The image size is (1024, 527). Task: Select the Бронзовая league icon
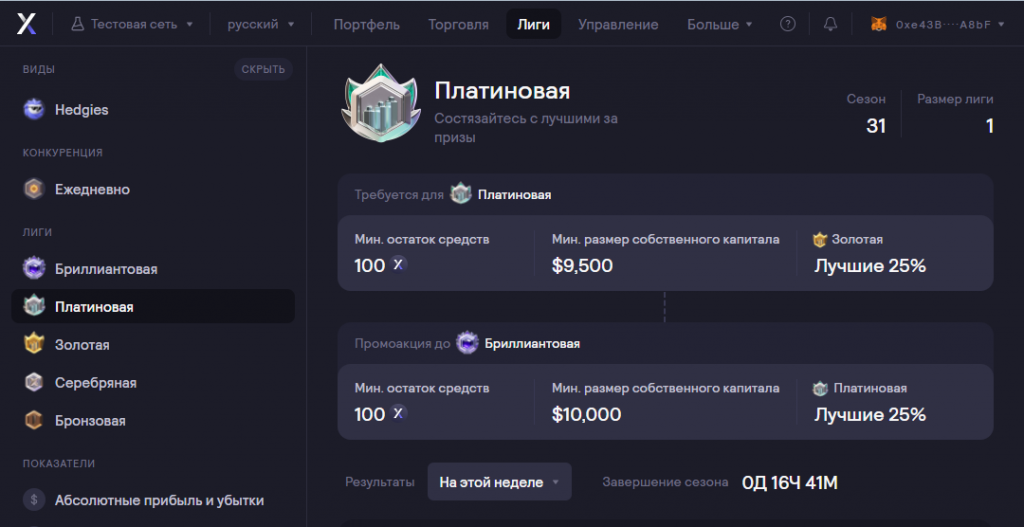click(35, 420)
